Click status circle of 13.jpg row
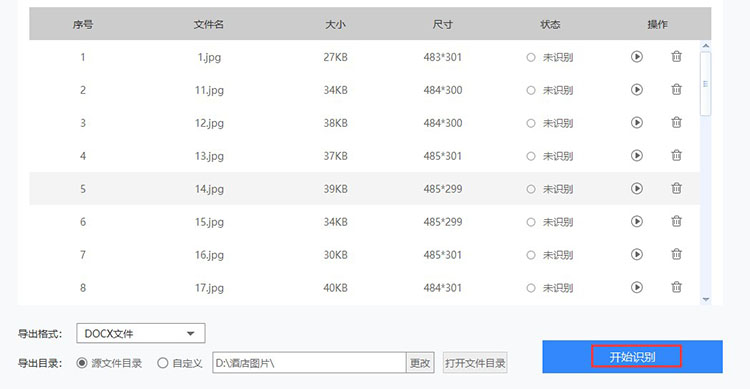750x389 pixels. tap(531, 156)
